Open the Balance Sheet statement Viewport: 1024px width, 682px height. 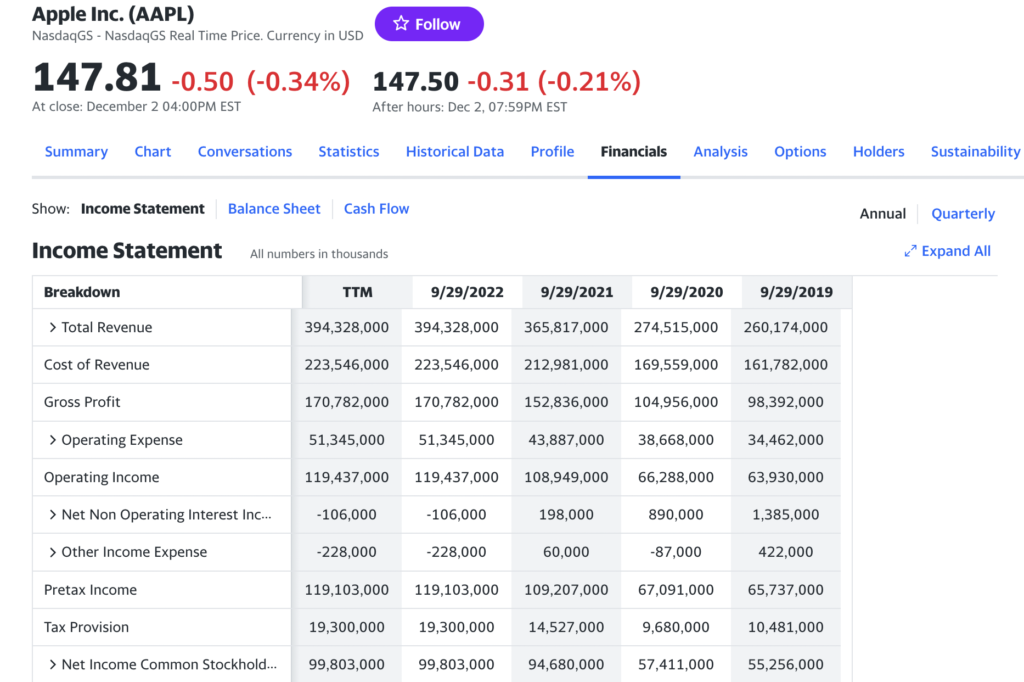point(274,209)
